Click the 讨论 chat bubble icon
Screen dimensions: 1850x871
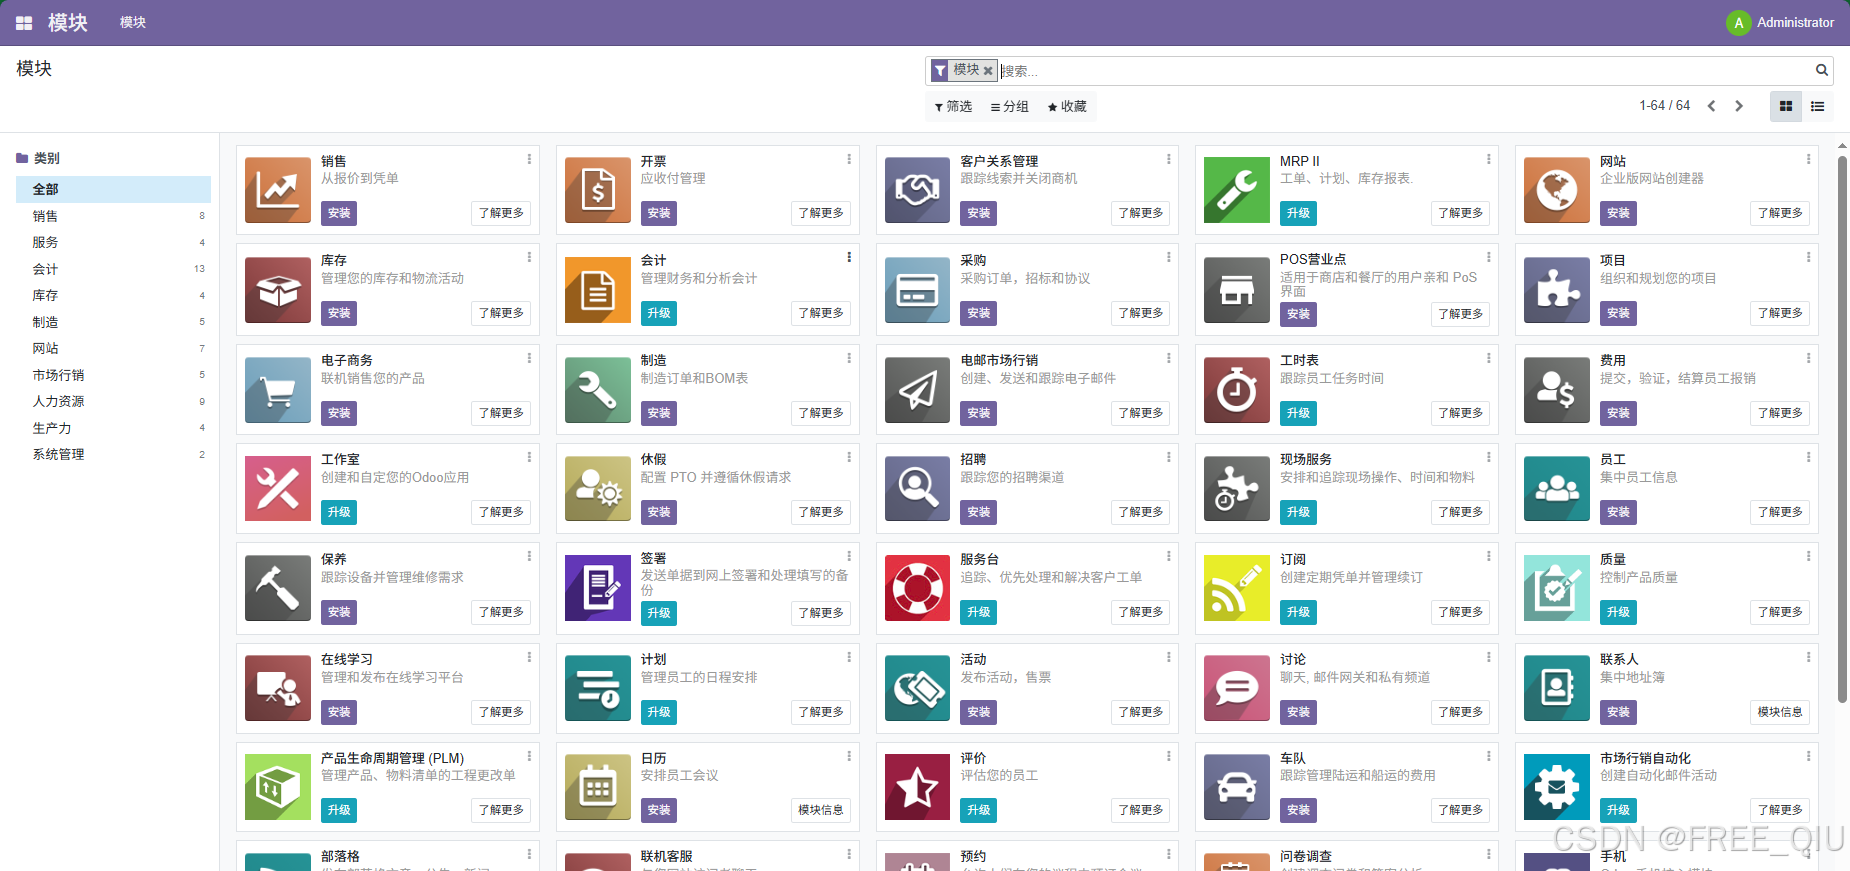1237,689
